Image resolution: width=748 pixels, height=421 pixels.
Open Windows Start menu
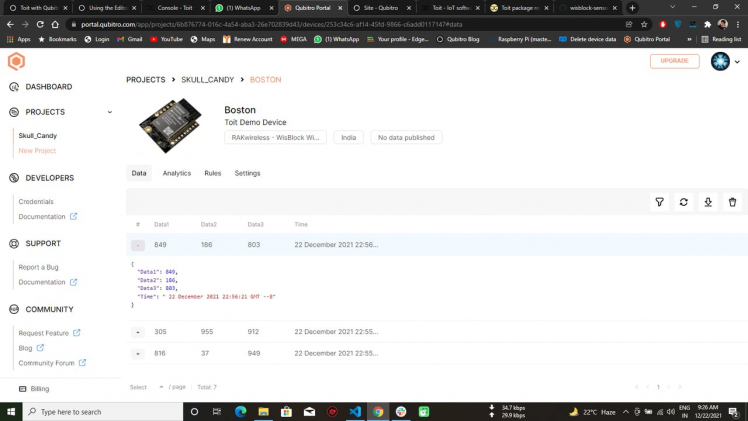pyautogui.click(x=11, y=411)
